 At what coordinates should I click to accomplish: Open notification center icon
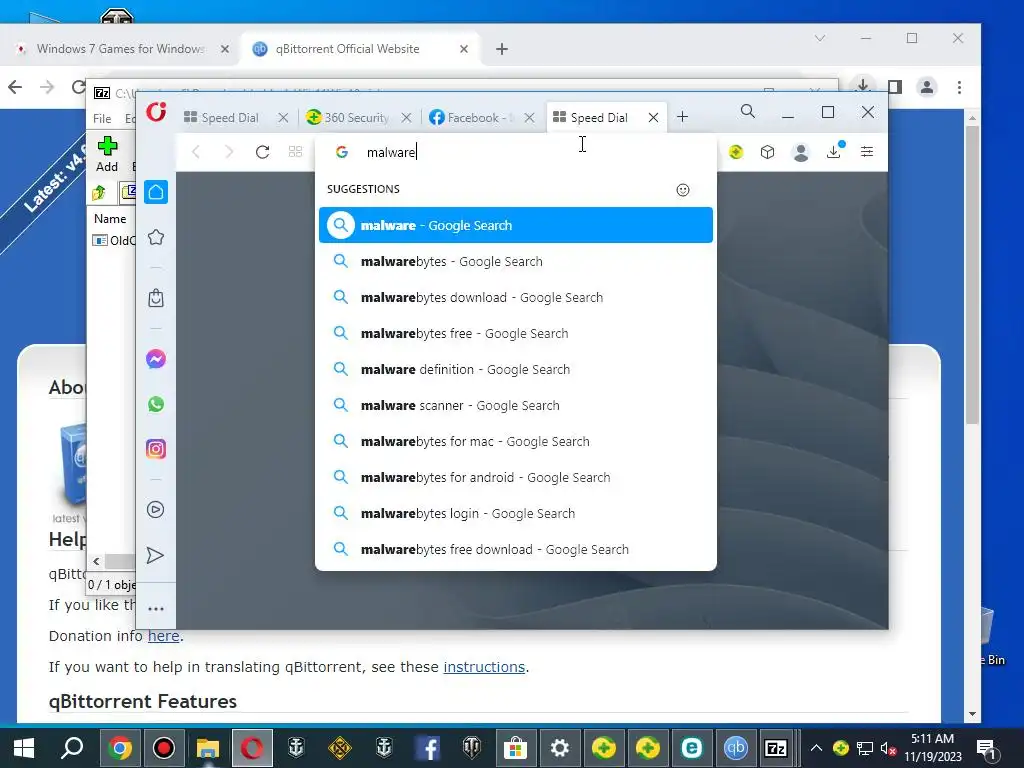pos(987,749)
